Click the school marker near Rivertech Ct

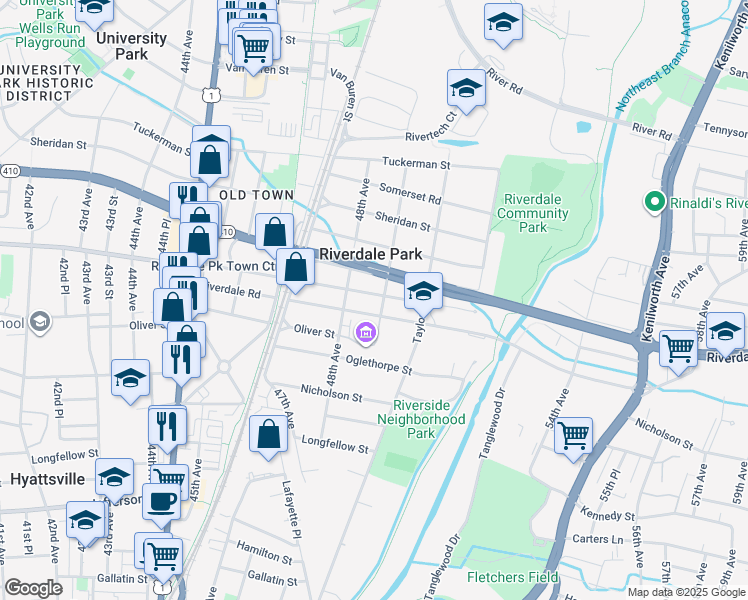pyautogui.click(x=466, y=91)
